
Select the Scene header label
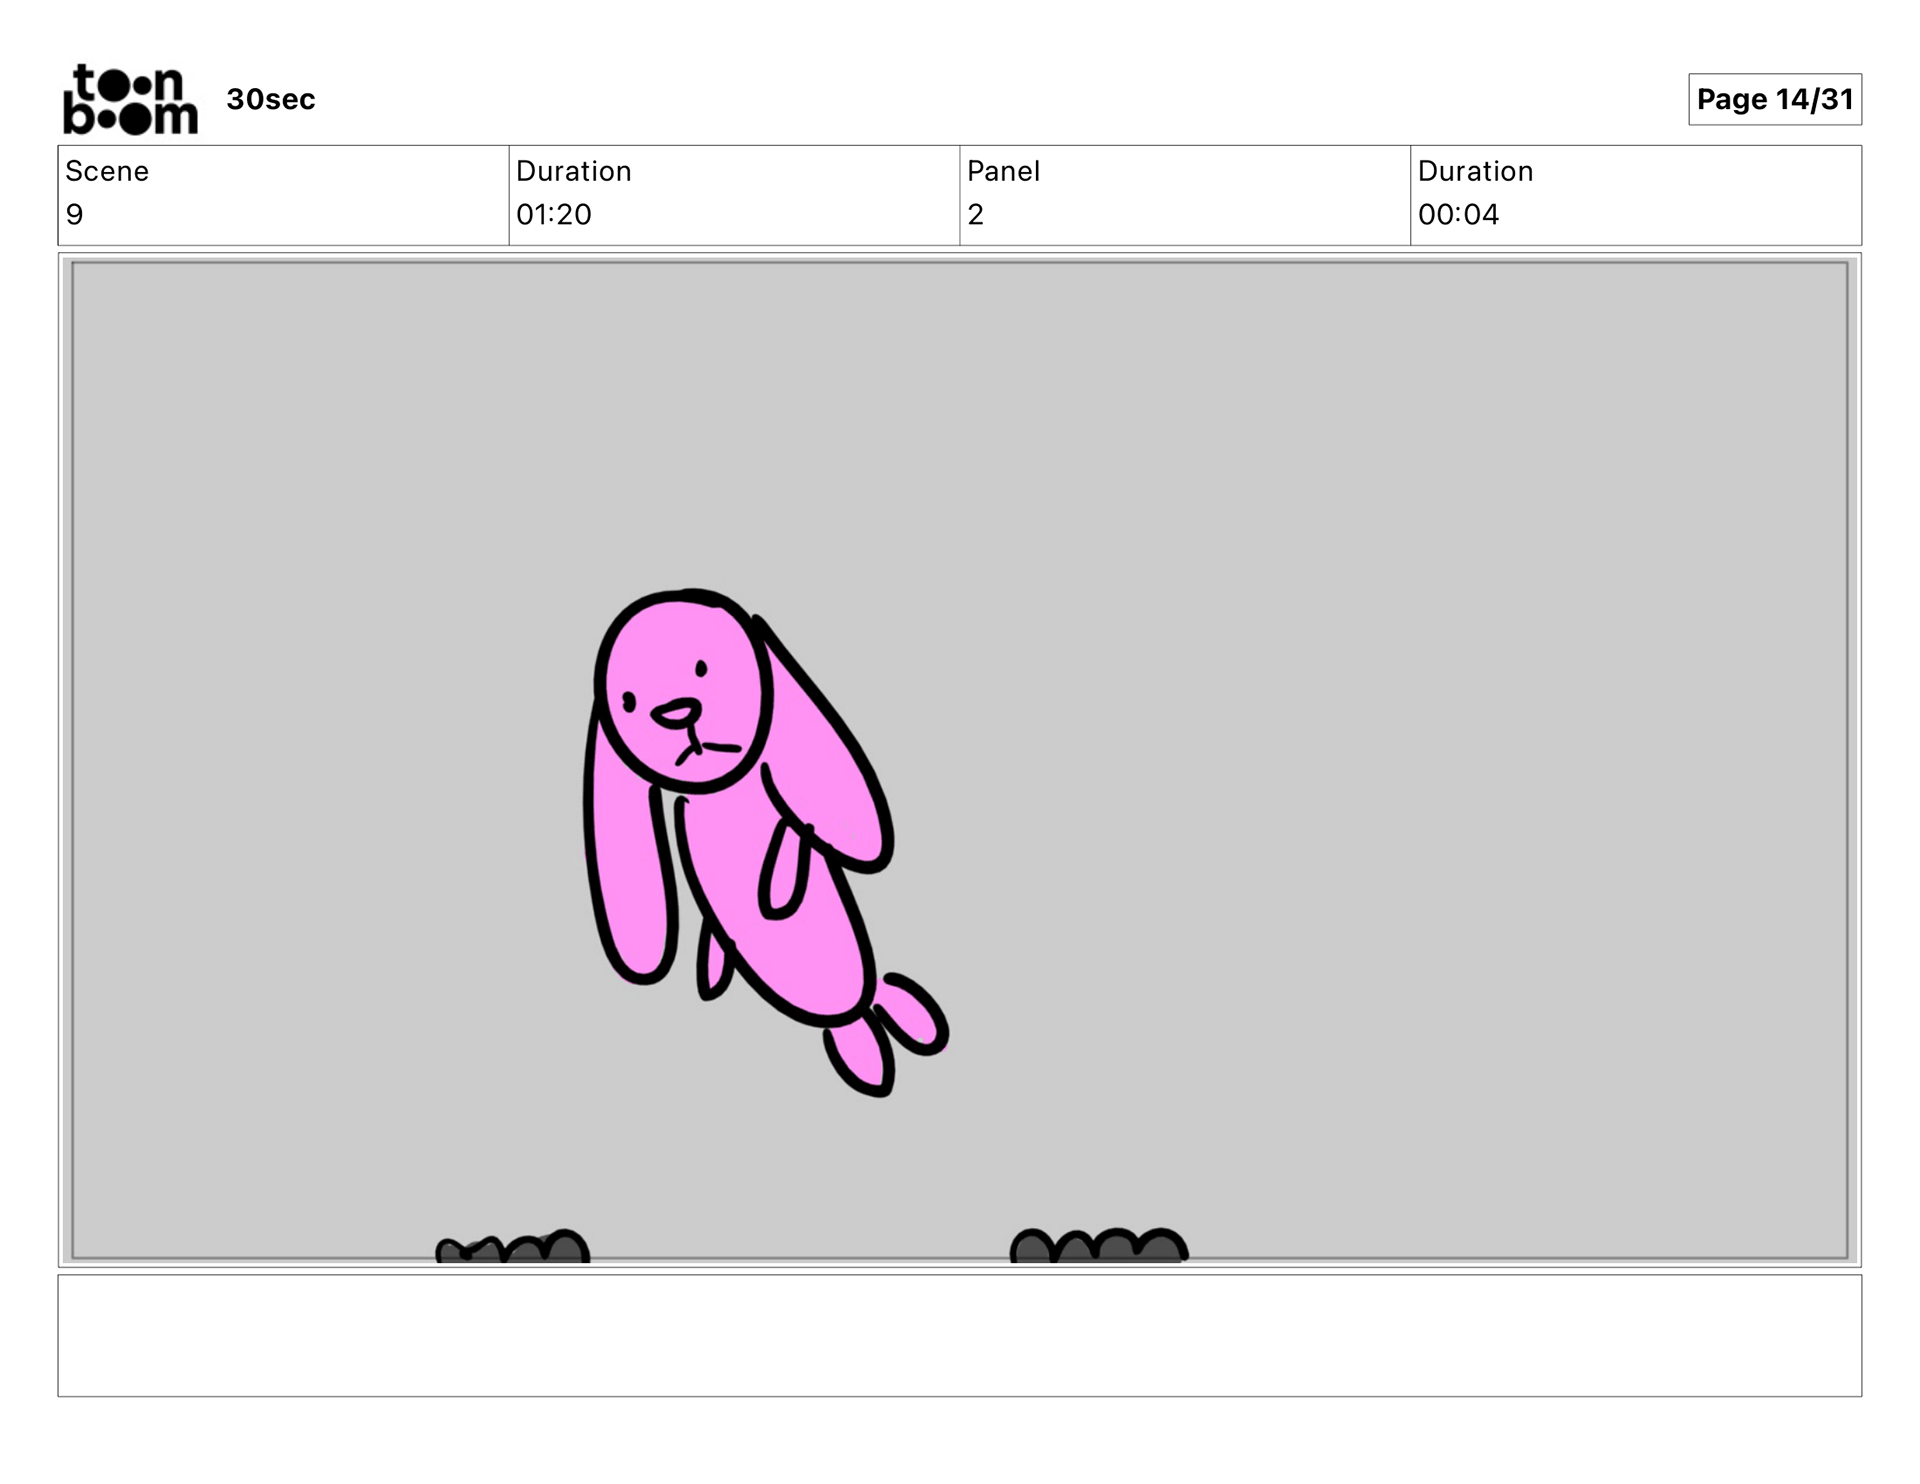click(107, 171)
